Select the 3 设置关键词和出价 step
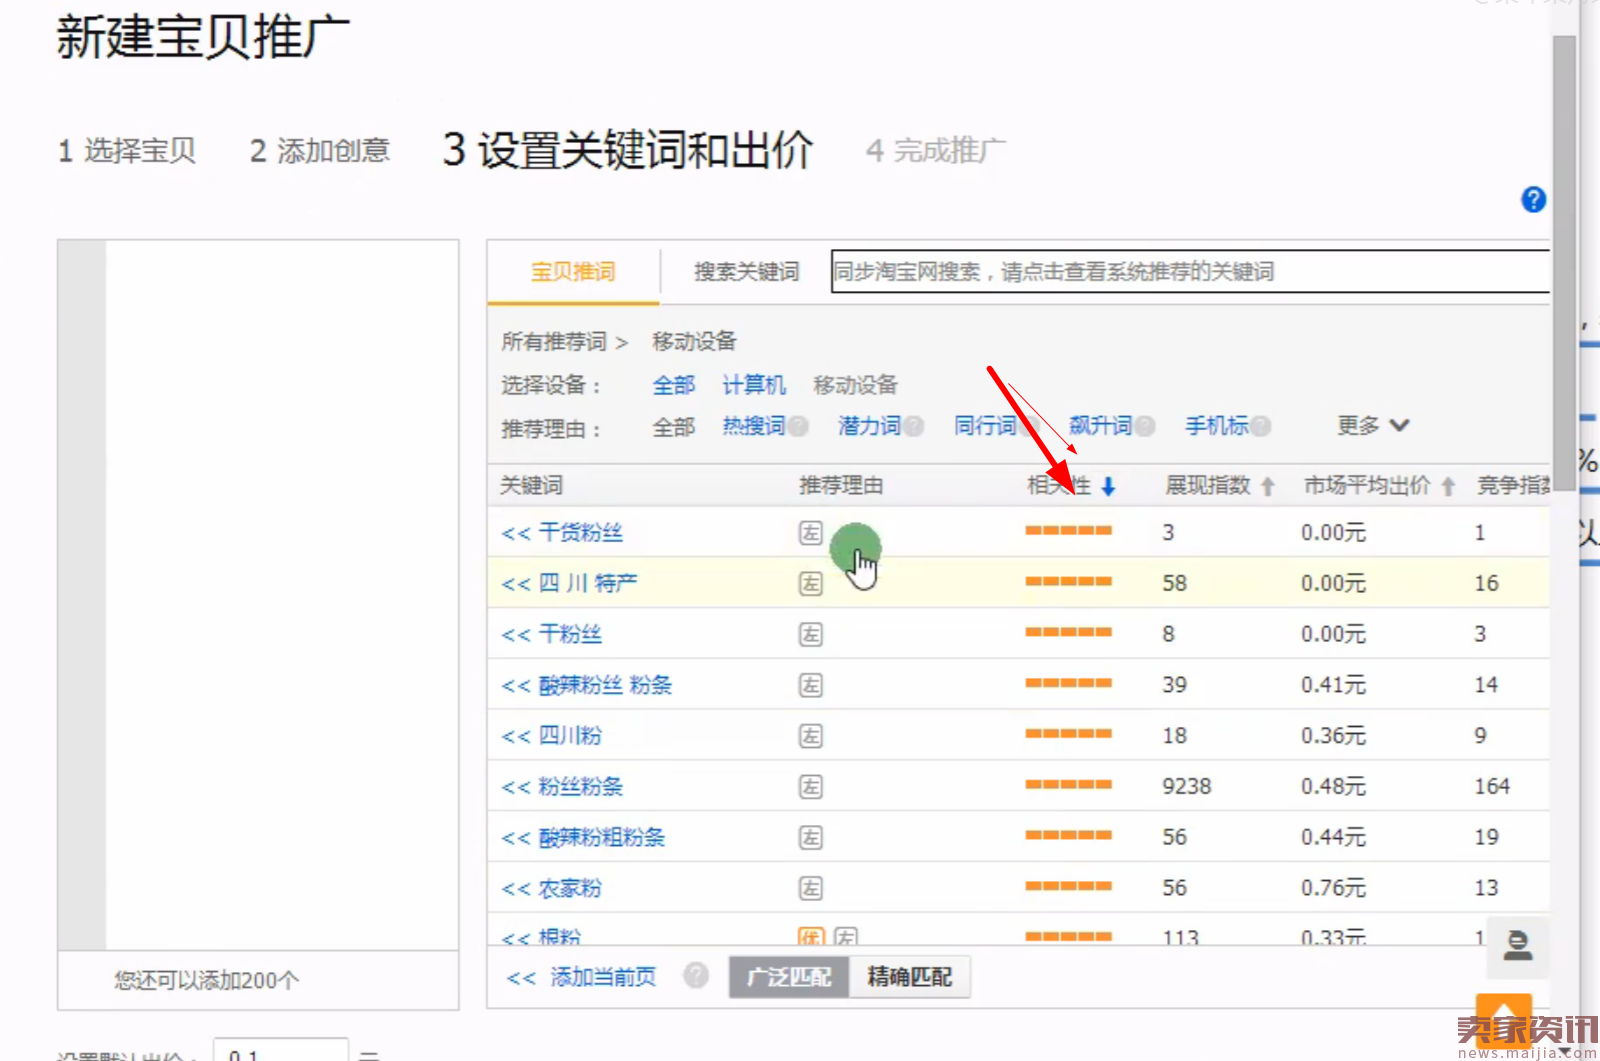The width and height of the screenshot is (1600, 1061). tap(628, 150)
